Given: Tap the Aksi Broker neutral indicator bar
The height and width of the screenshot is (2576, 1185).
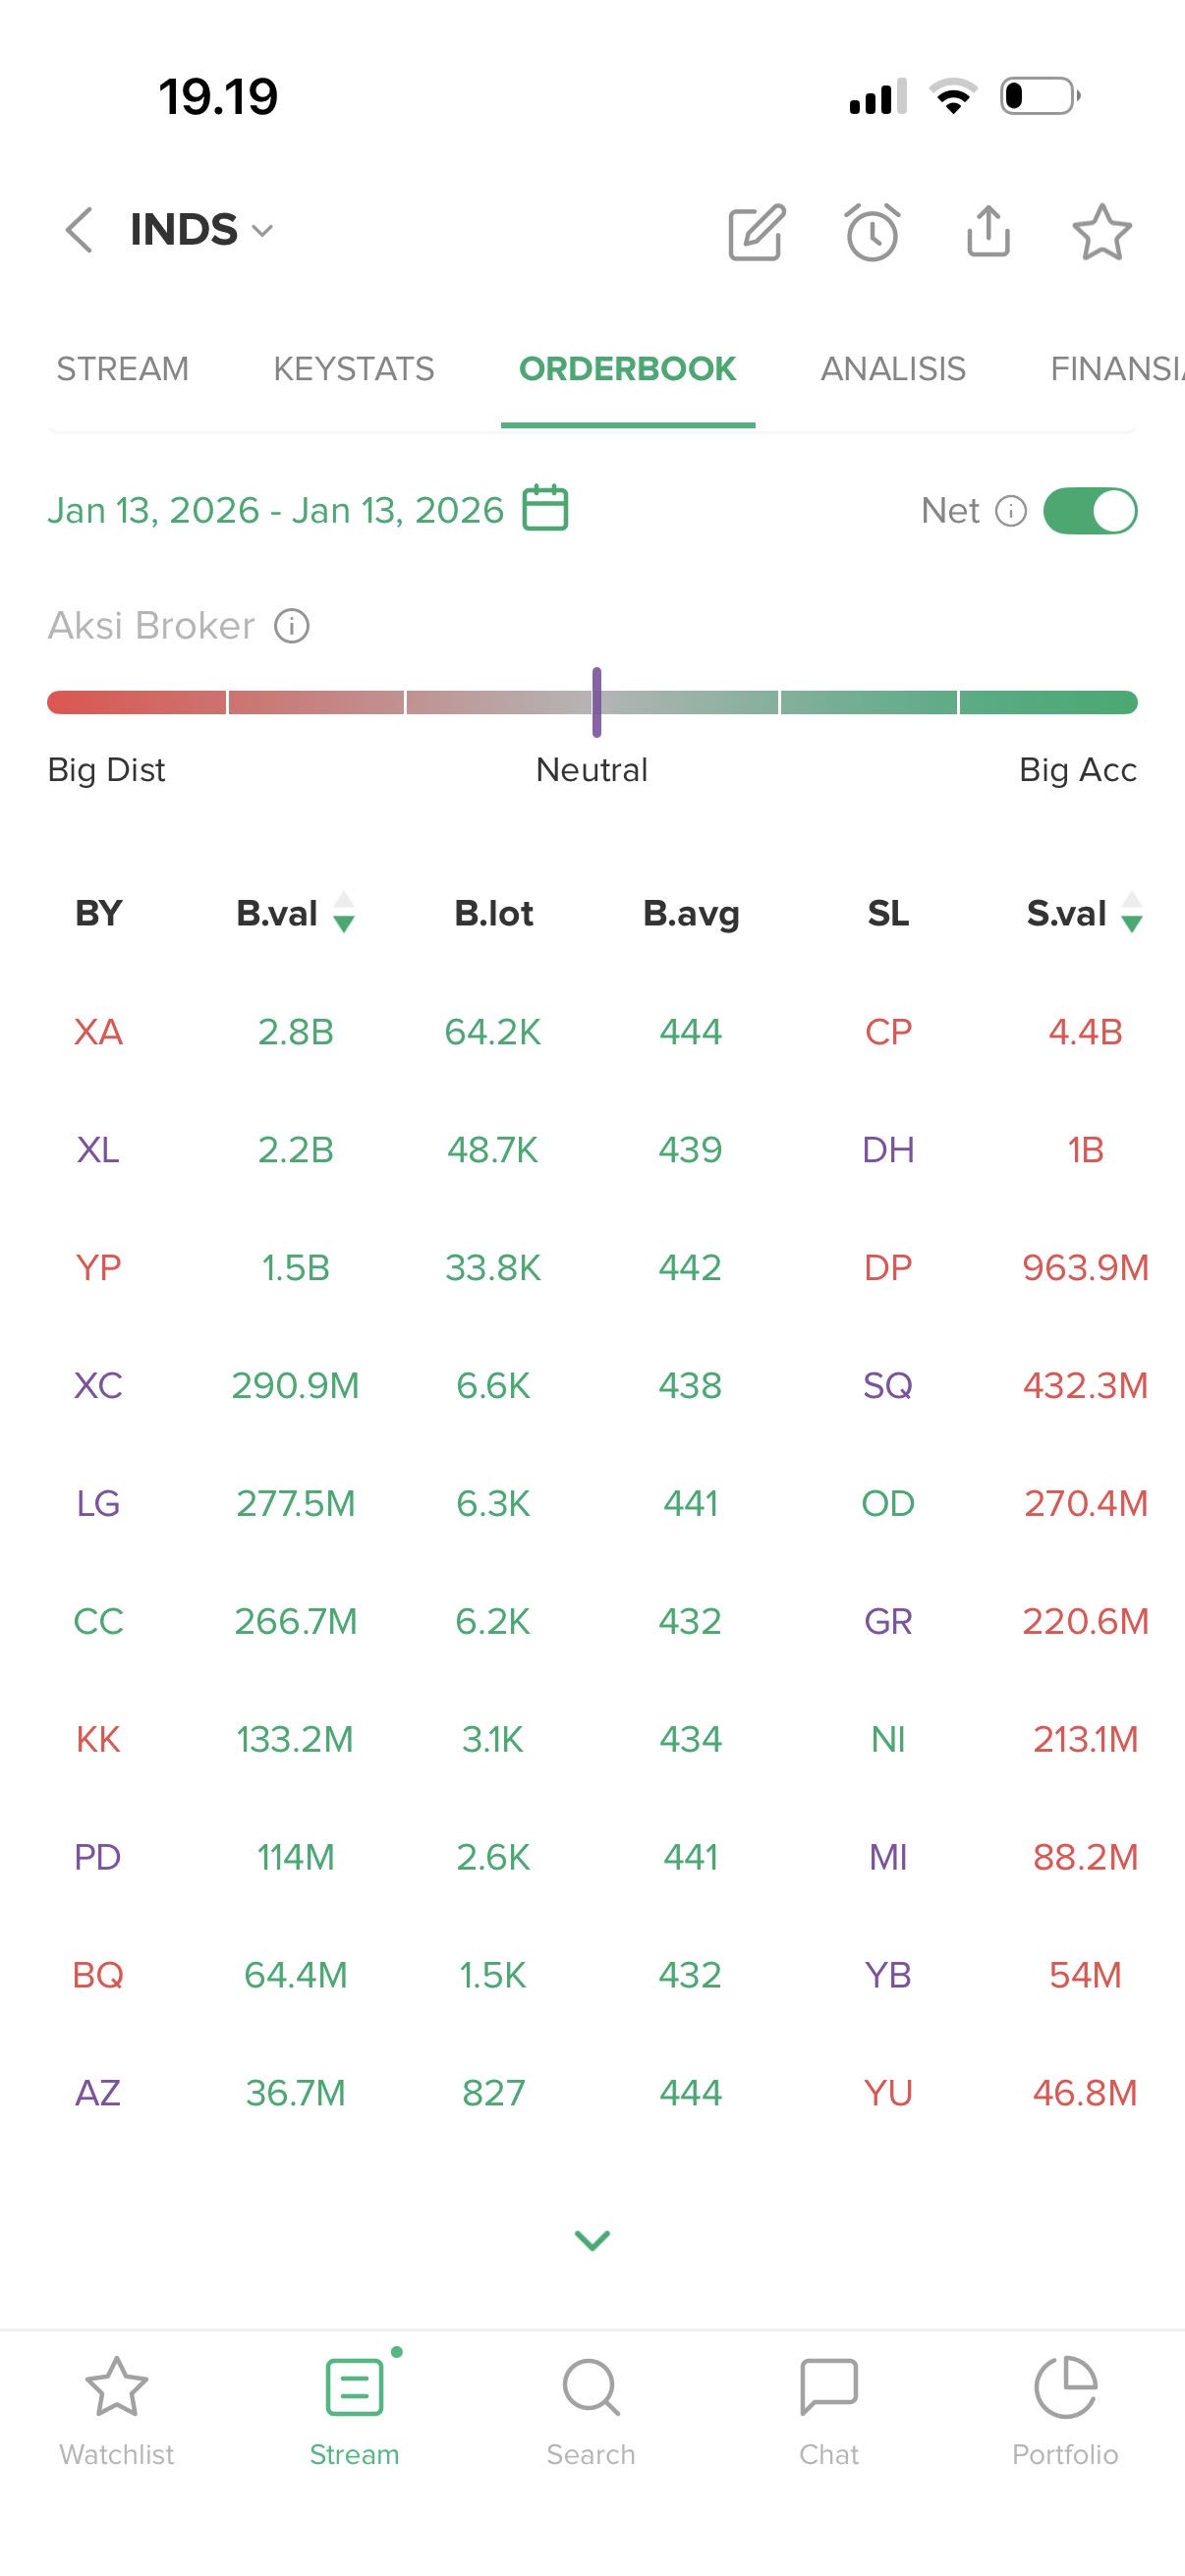Looking at the screenshot, I should [x=596, y=702].
